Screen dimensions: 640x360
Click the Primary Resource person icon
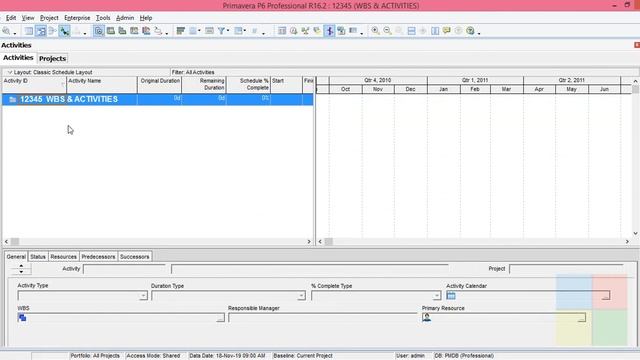tap(427, 317)
